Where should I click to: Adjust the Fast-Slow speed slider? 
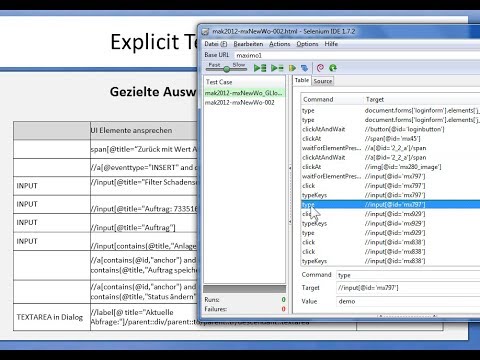coord(226,69)
